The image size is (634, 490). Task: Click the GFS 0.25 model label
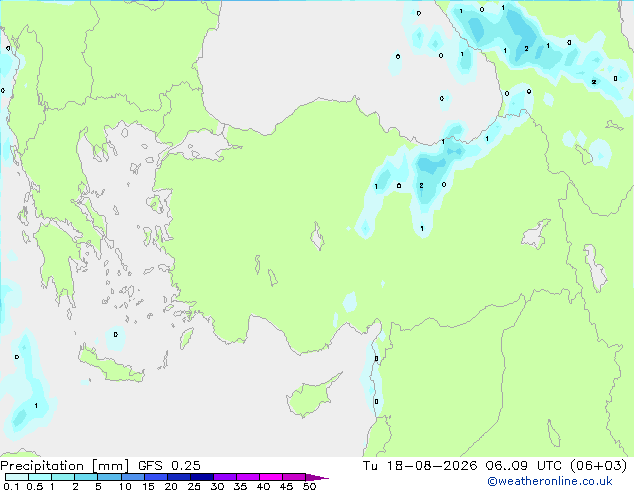[169, 466]
